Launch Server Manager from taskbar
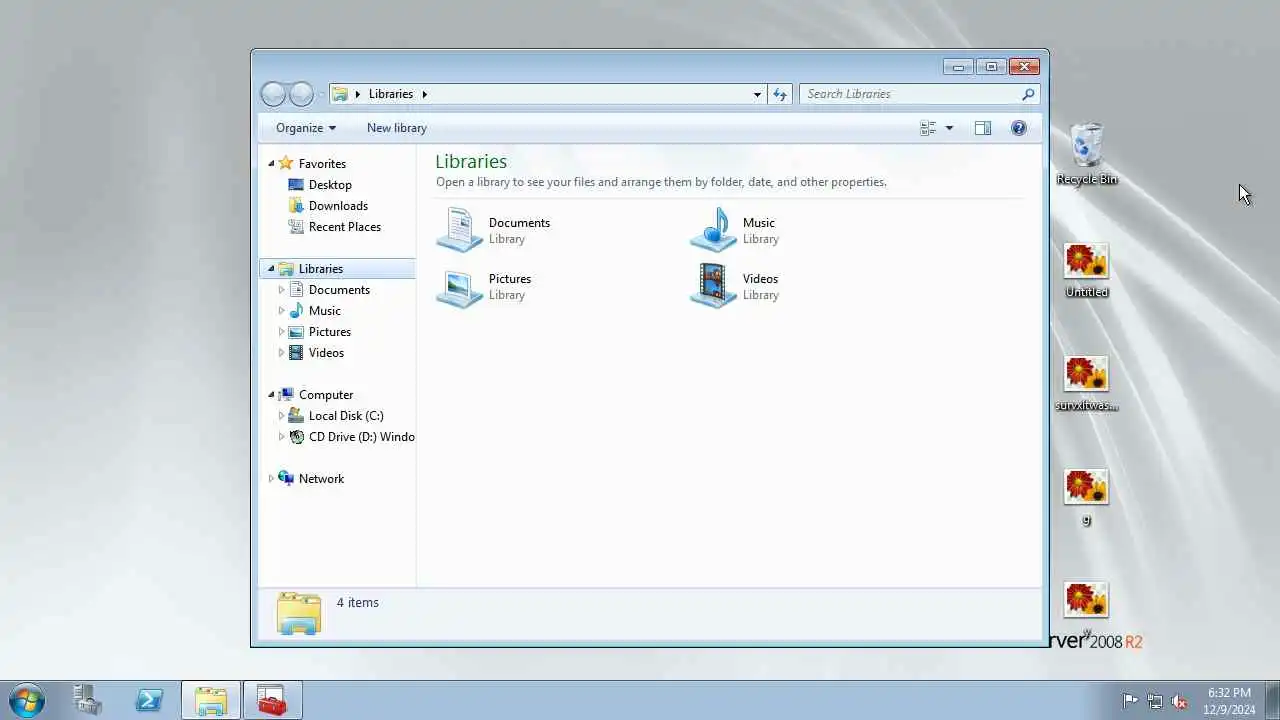The height and width of the screenshot is (720, 1280). pos(87,700)
